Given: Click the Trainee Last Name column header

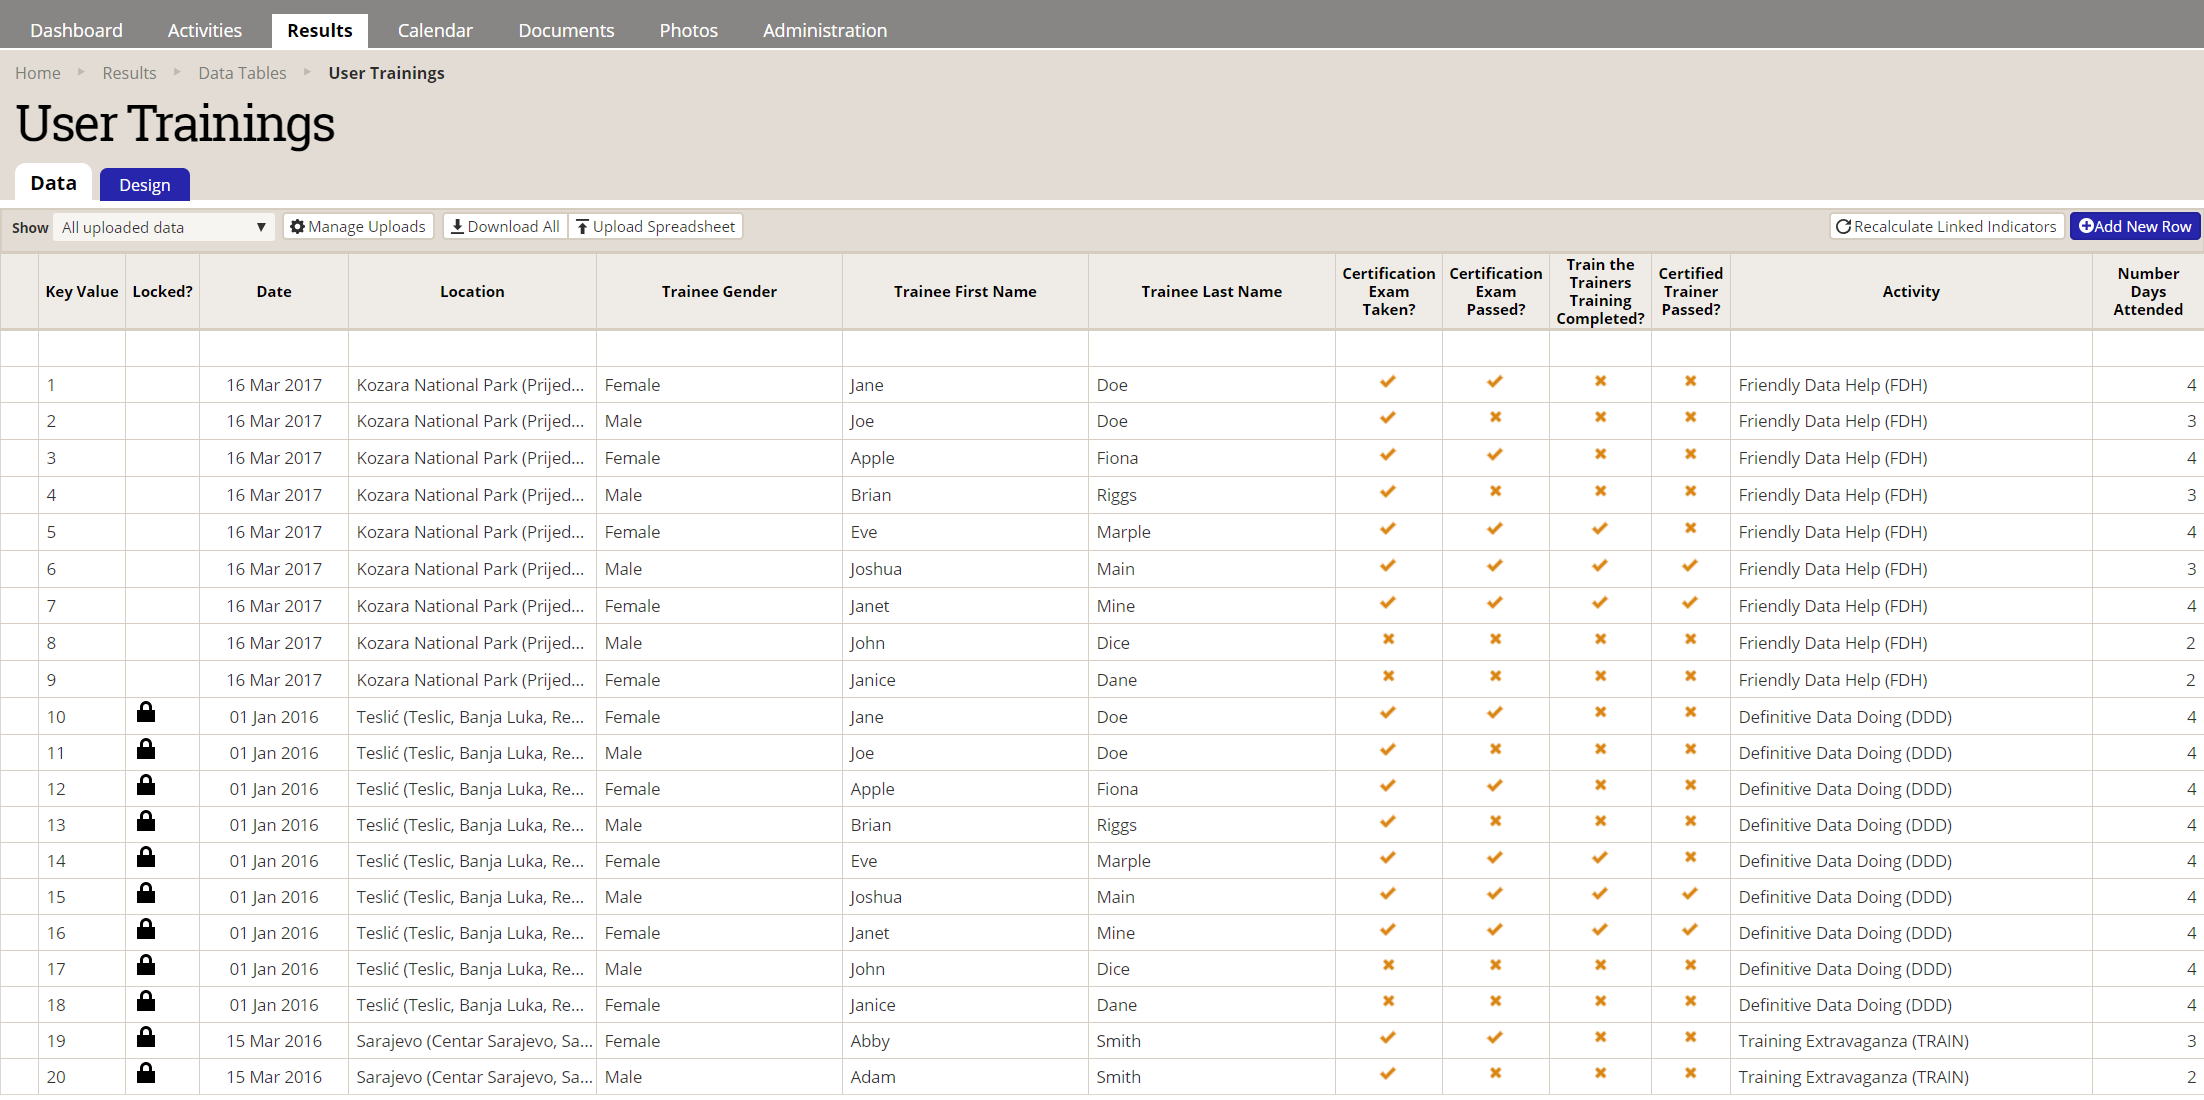Looking at the screenshot, I should click(1211, 292).
